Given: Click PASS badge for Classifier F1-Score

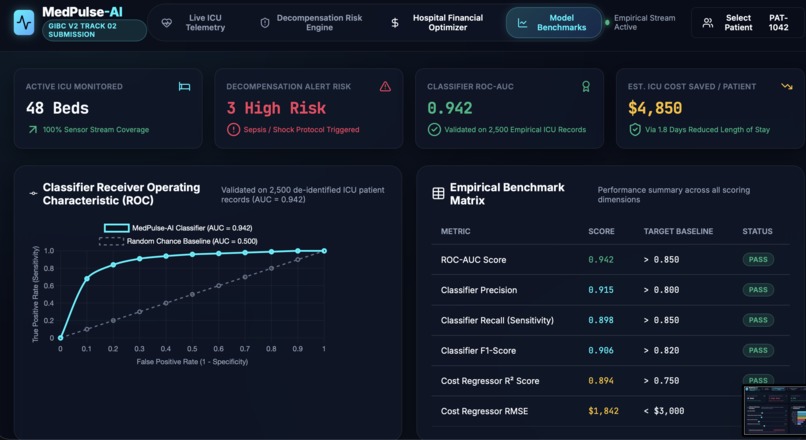Looking at the screenshot, I should tap(758, 351).
